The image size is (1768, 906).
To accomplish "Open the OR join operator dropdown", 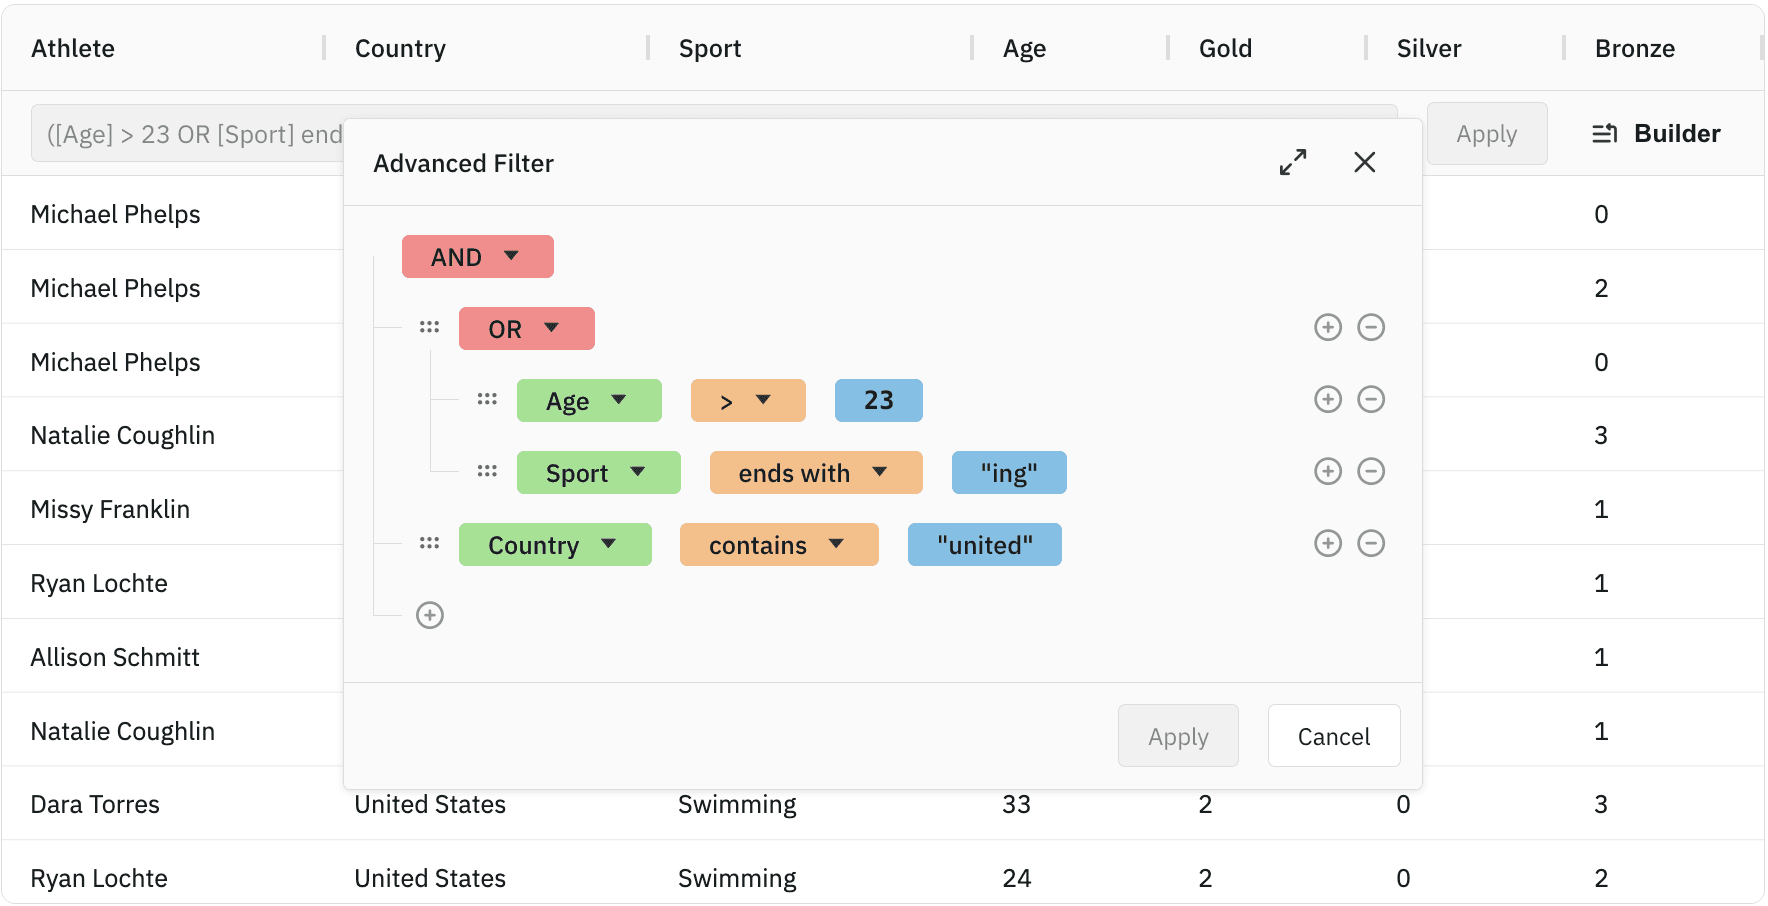I will [x=527, y=329].
